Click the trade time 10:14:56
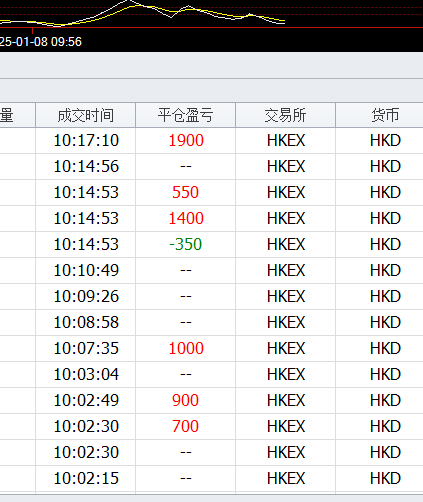Image resolution: width=423 pixels, height=502 pixels. (x=86, y=166)
